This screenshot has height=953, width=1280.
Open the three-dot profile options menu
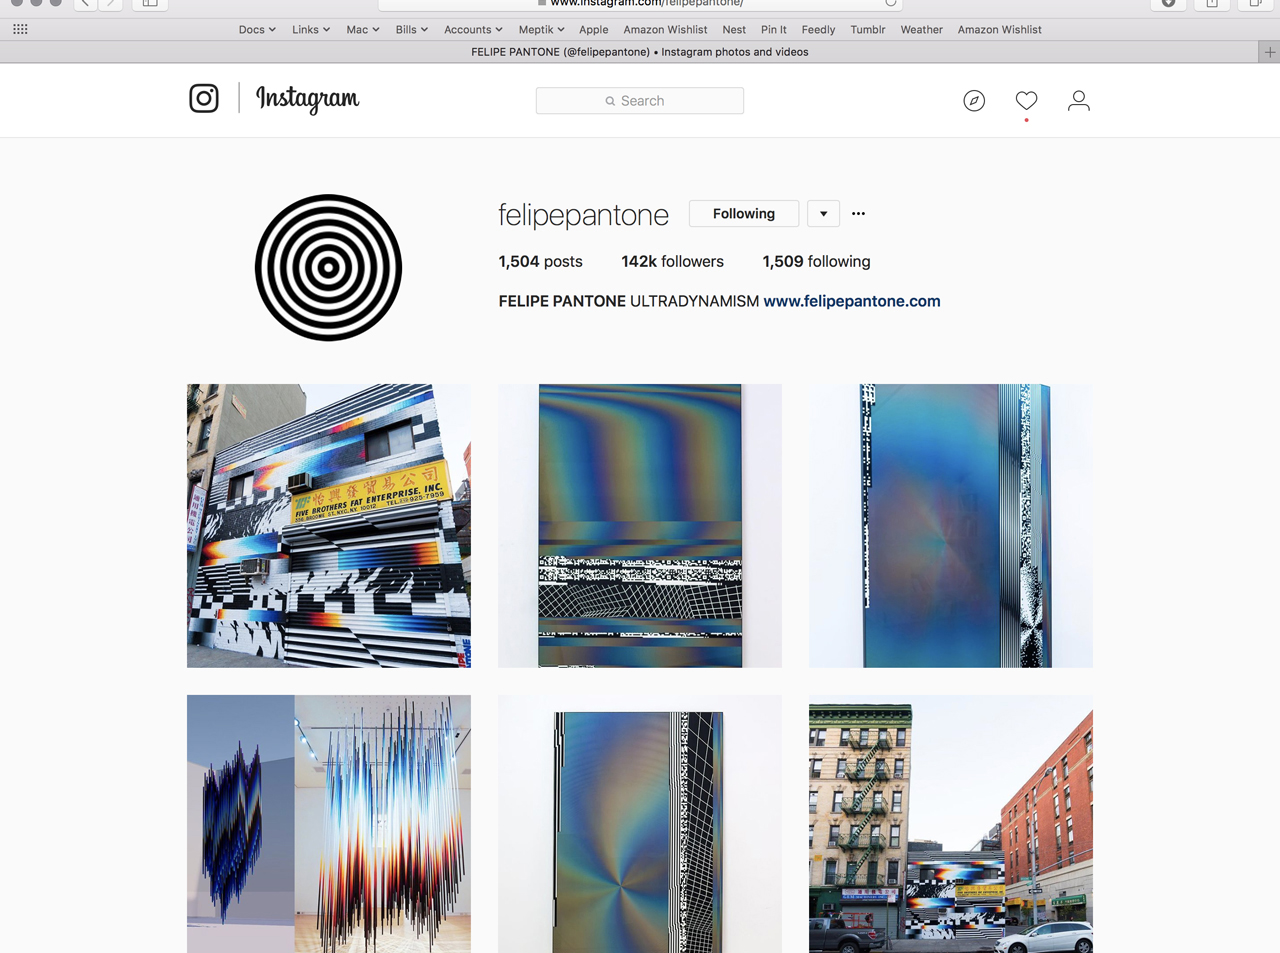[x=858, y=214]
